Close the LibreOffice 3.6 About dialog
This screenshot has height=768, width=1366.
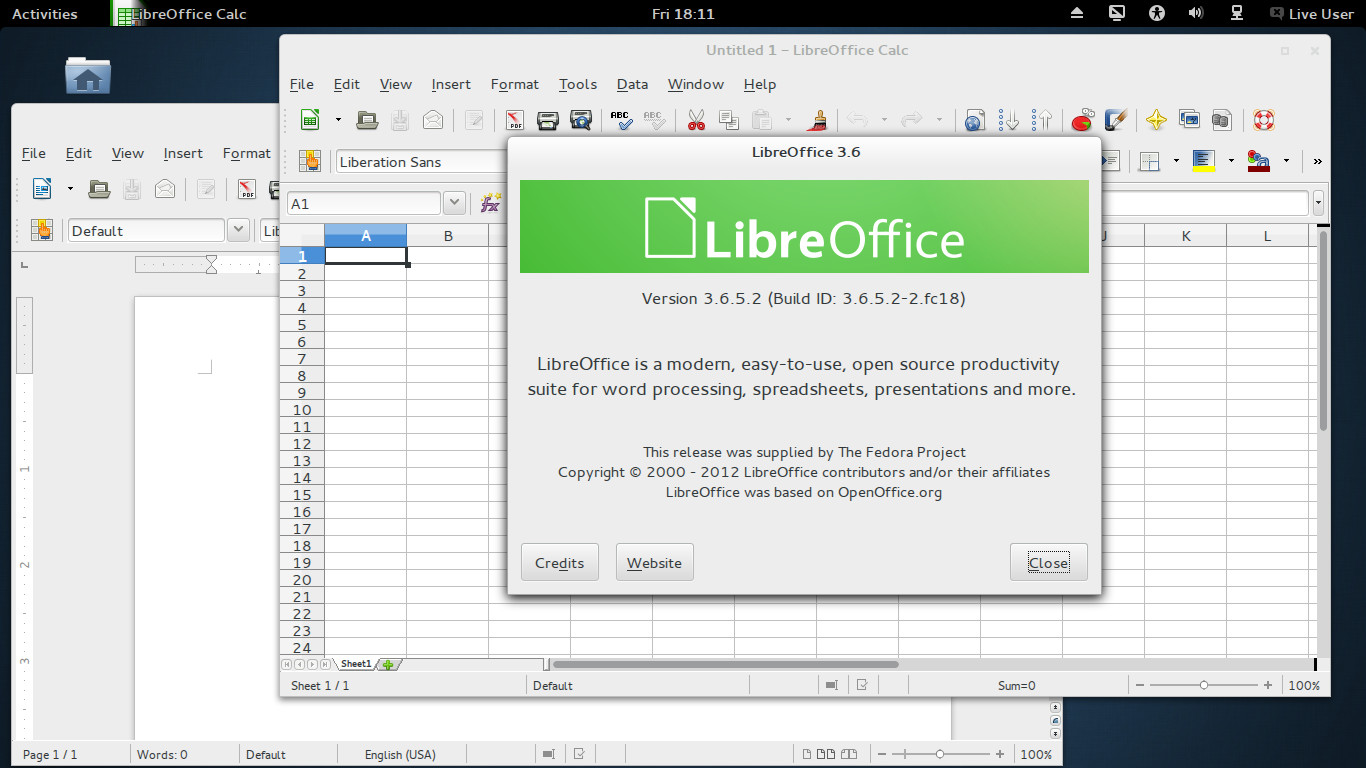click(1049, 562)
